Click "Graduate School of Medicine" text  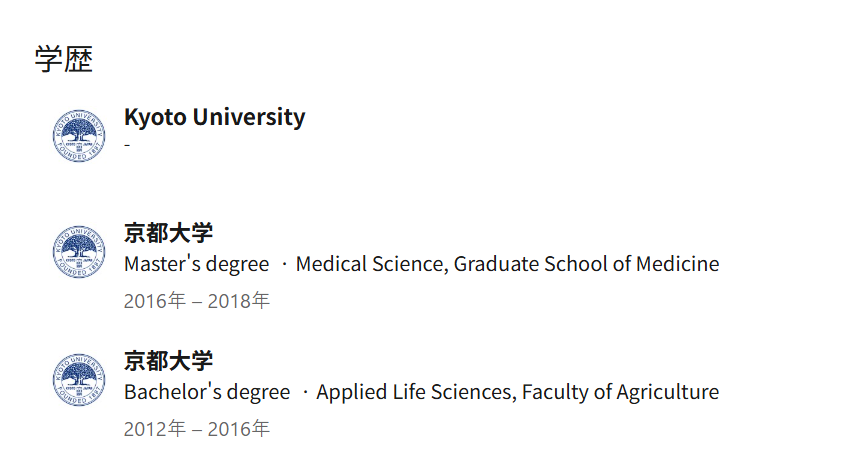tap(587, 264)
